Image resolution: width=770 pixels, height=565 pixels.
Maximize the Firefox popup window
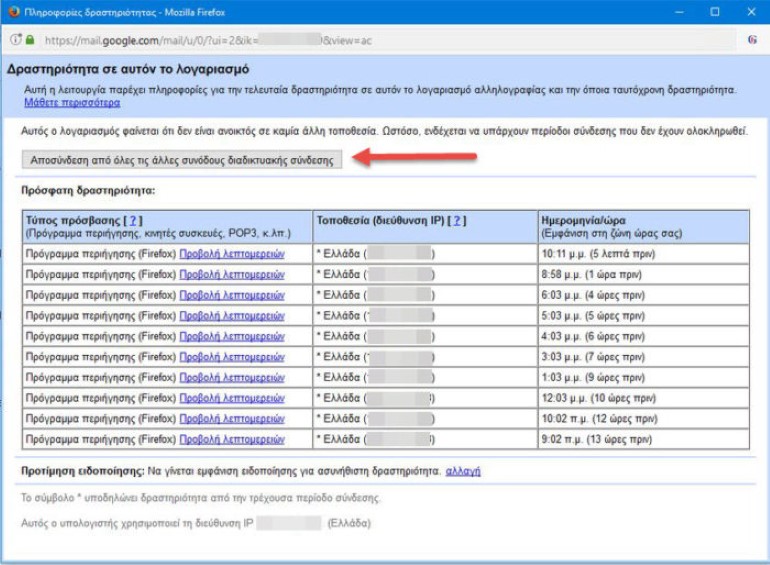pos(714,12)
